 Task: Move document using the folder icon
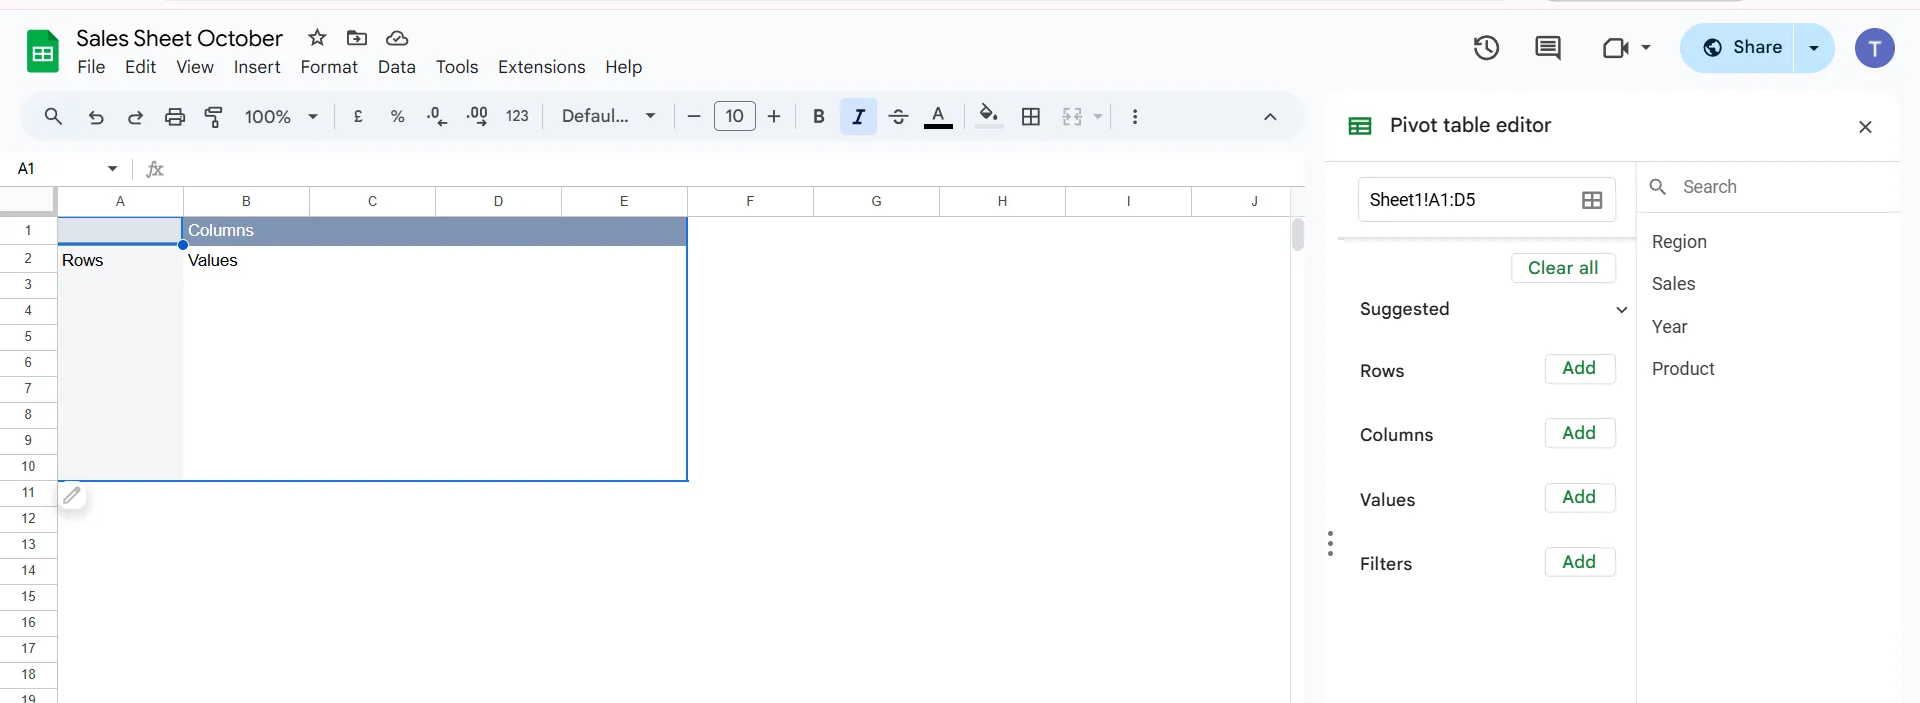click(357, 38)
